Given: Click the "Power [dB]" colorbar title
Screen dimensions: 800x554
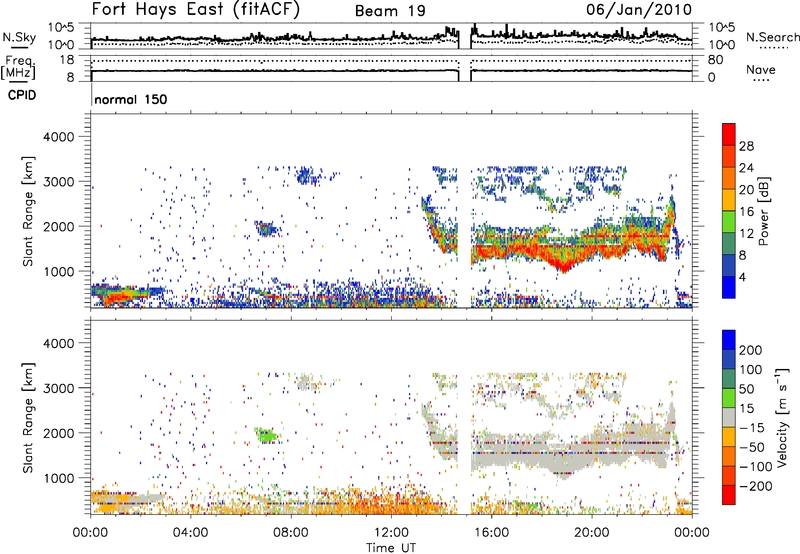Looking at the screenshot, I should click(763, 211).
